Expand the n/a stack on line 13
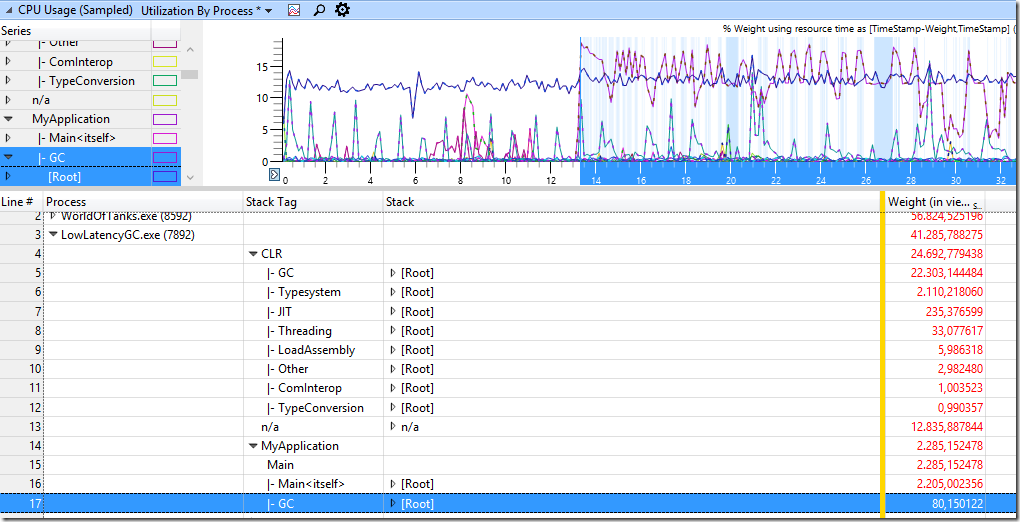This screenshot has width=1020, height=522. (x=393, y=427)
